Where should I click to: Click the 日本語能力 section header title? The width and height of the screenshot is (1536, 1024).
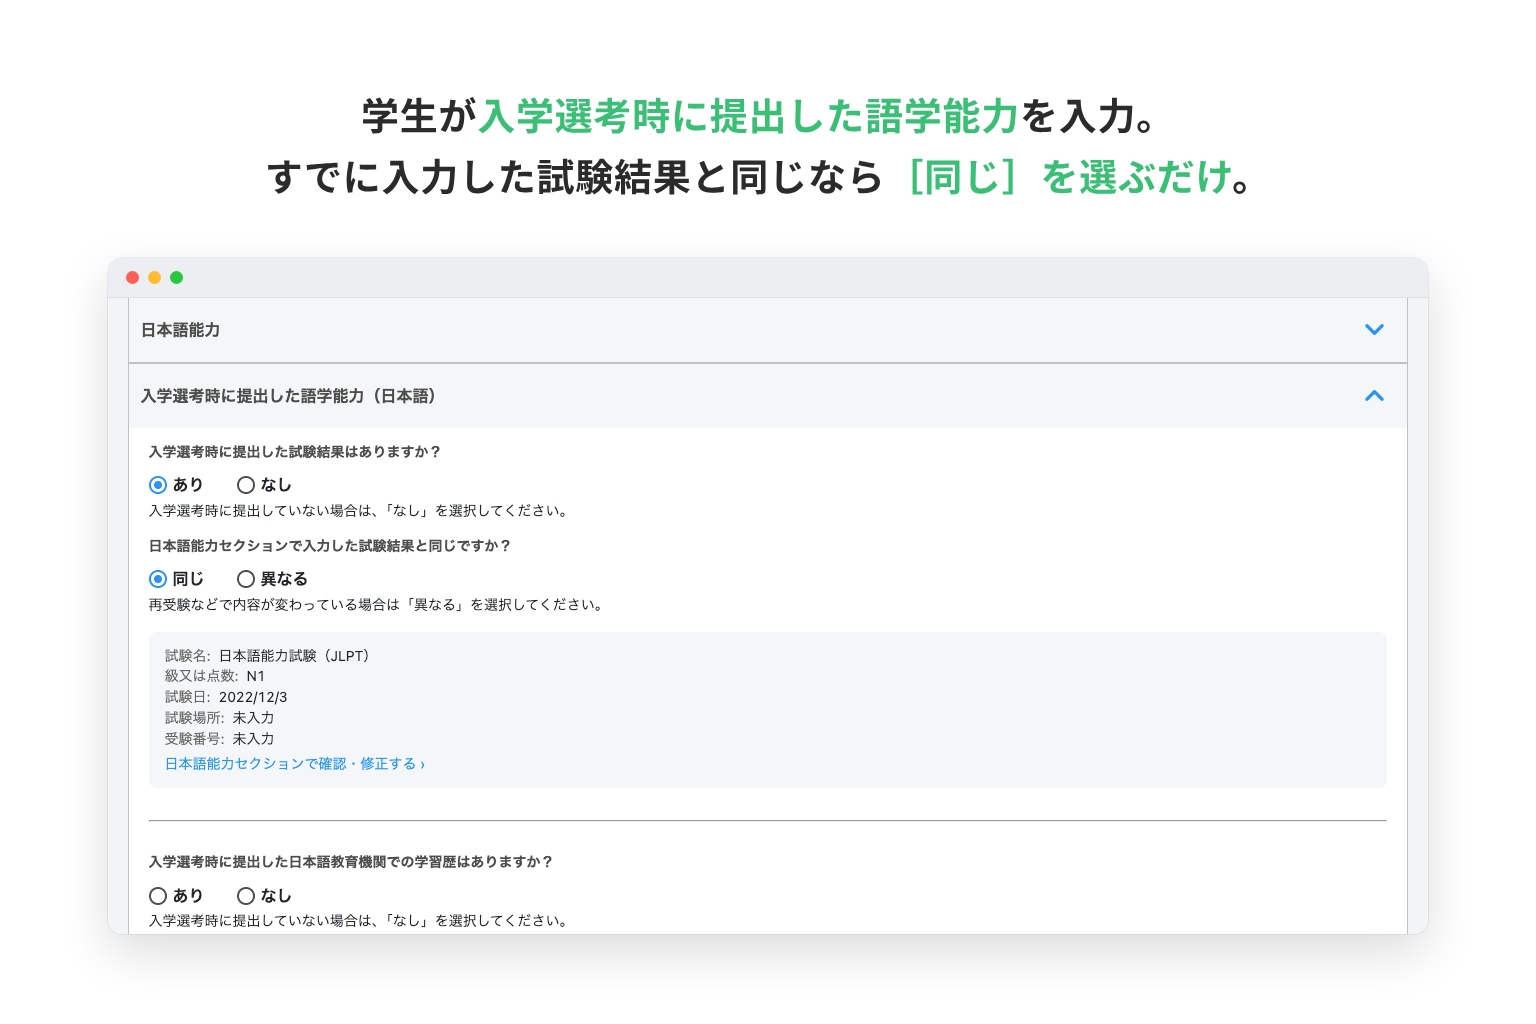[180, 330]
